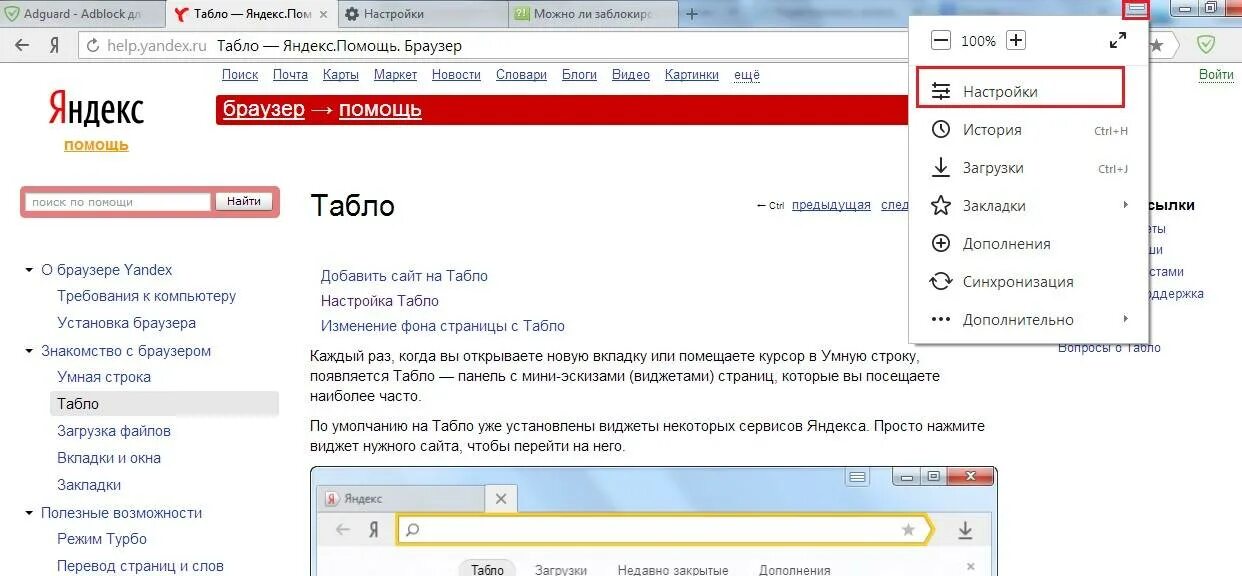Open the Карты link in top navigation
1242x576 pixels.
pos(341,75)
